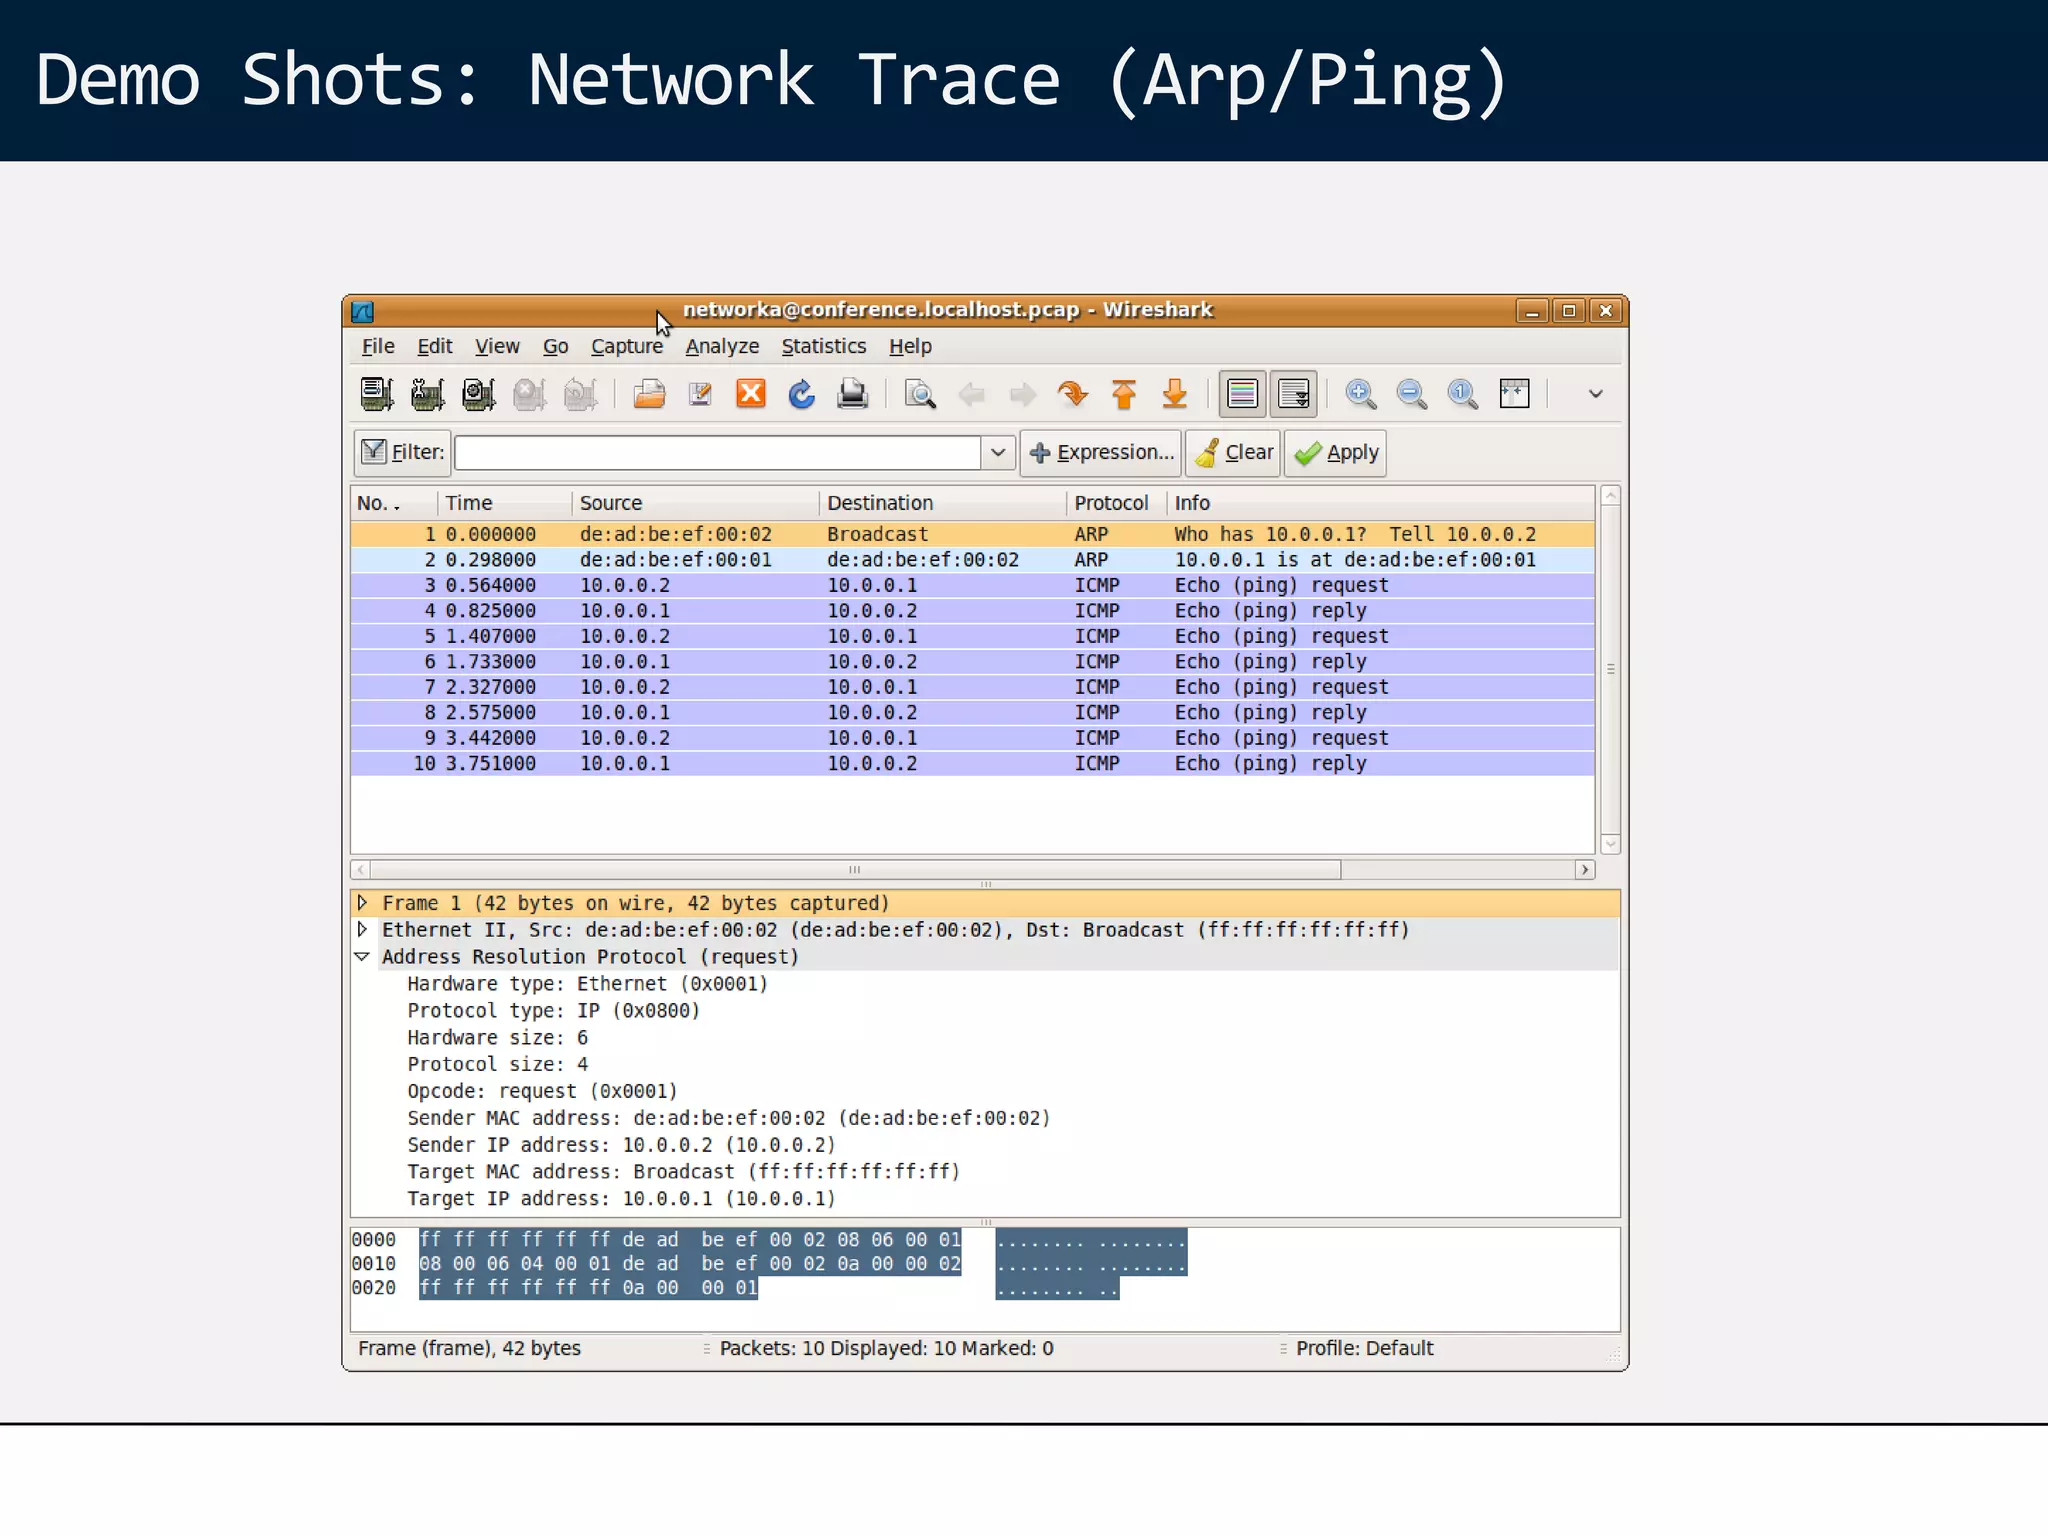The image size is (2048, 1536).
Task: Jump to last packet icon
Action: [x=1175, y=394]
